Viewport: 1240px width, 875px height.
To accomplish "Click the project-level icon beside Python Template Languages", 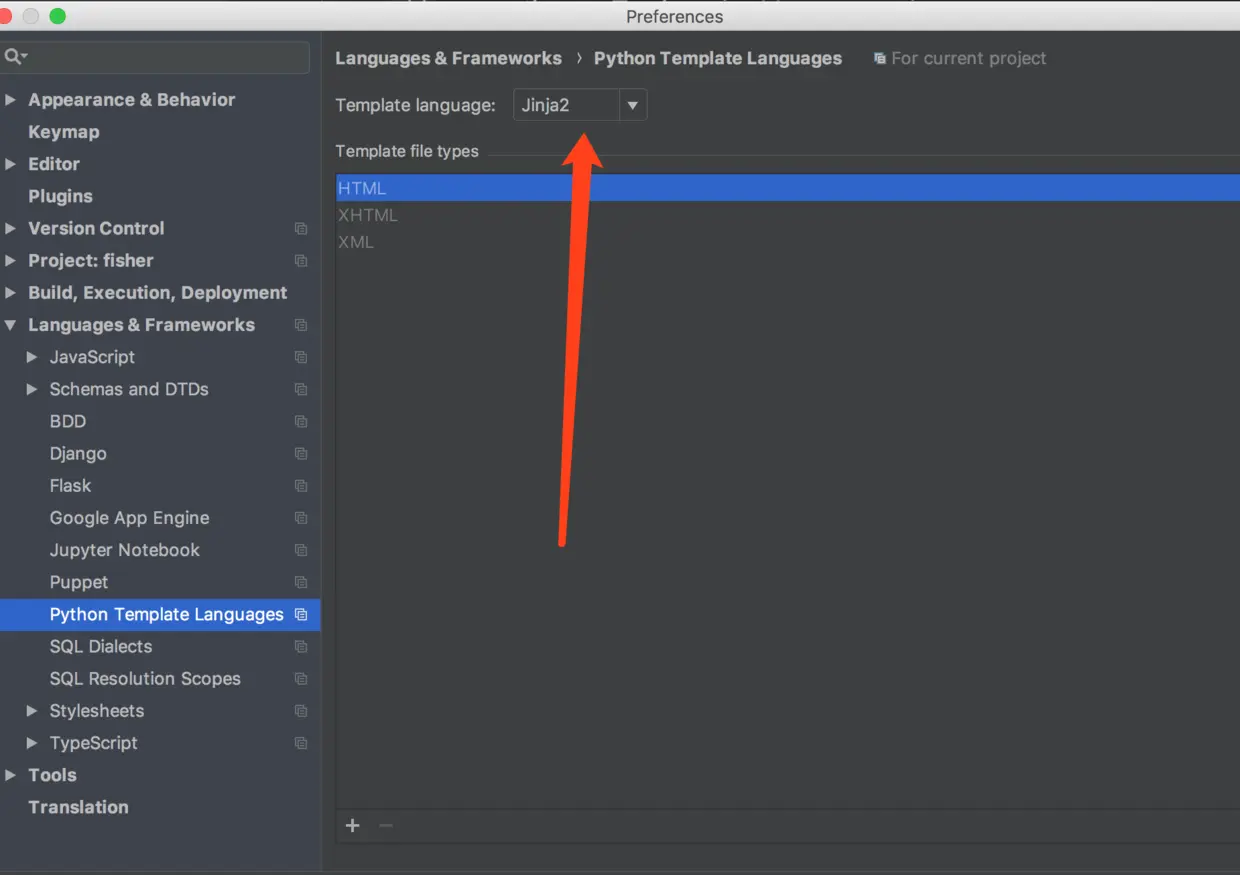I will (x=300, y=615).
